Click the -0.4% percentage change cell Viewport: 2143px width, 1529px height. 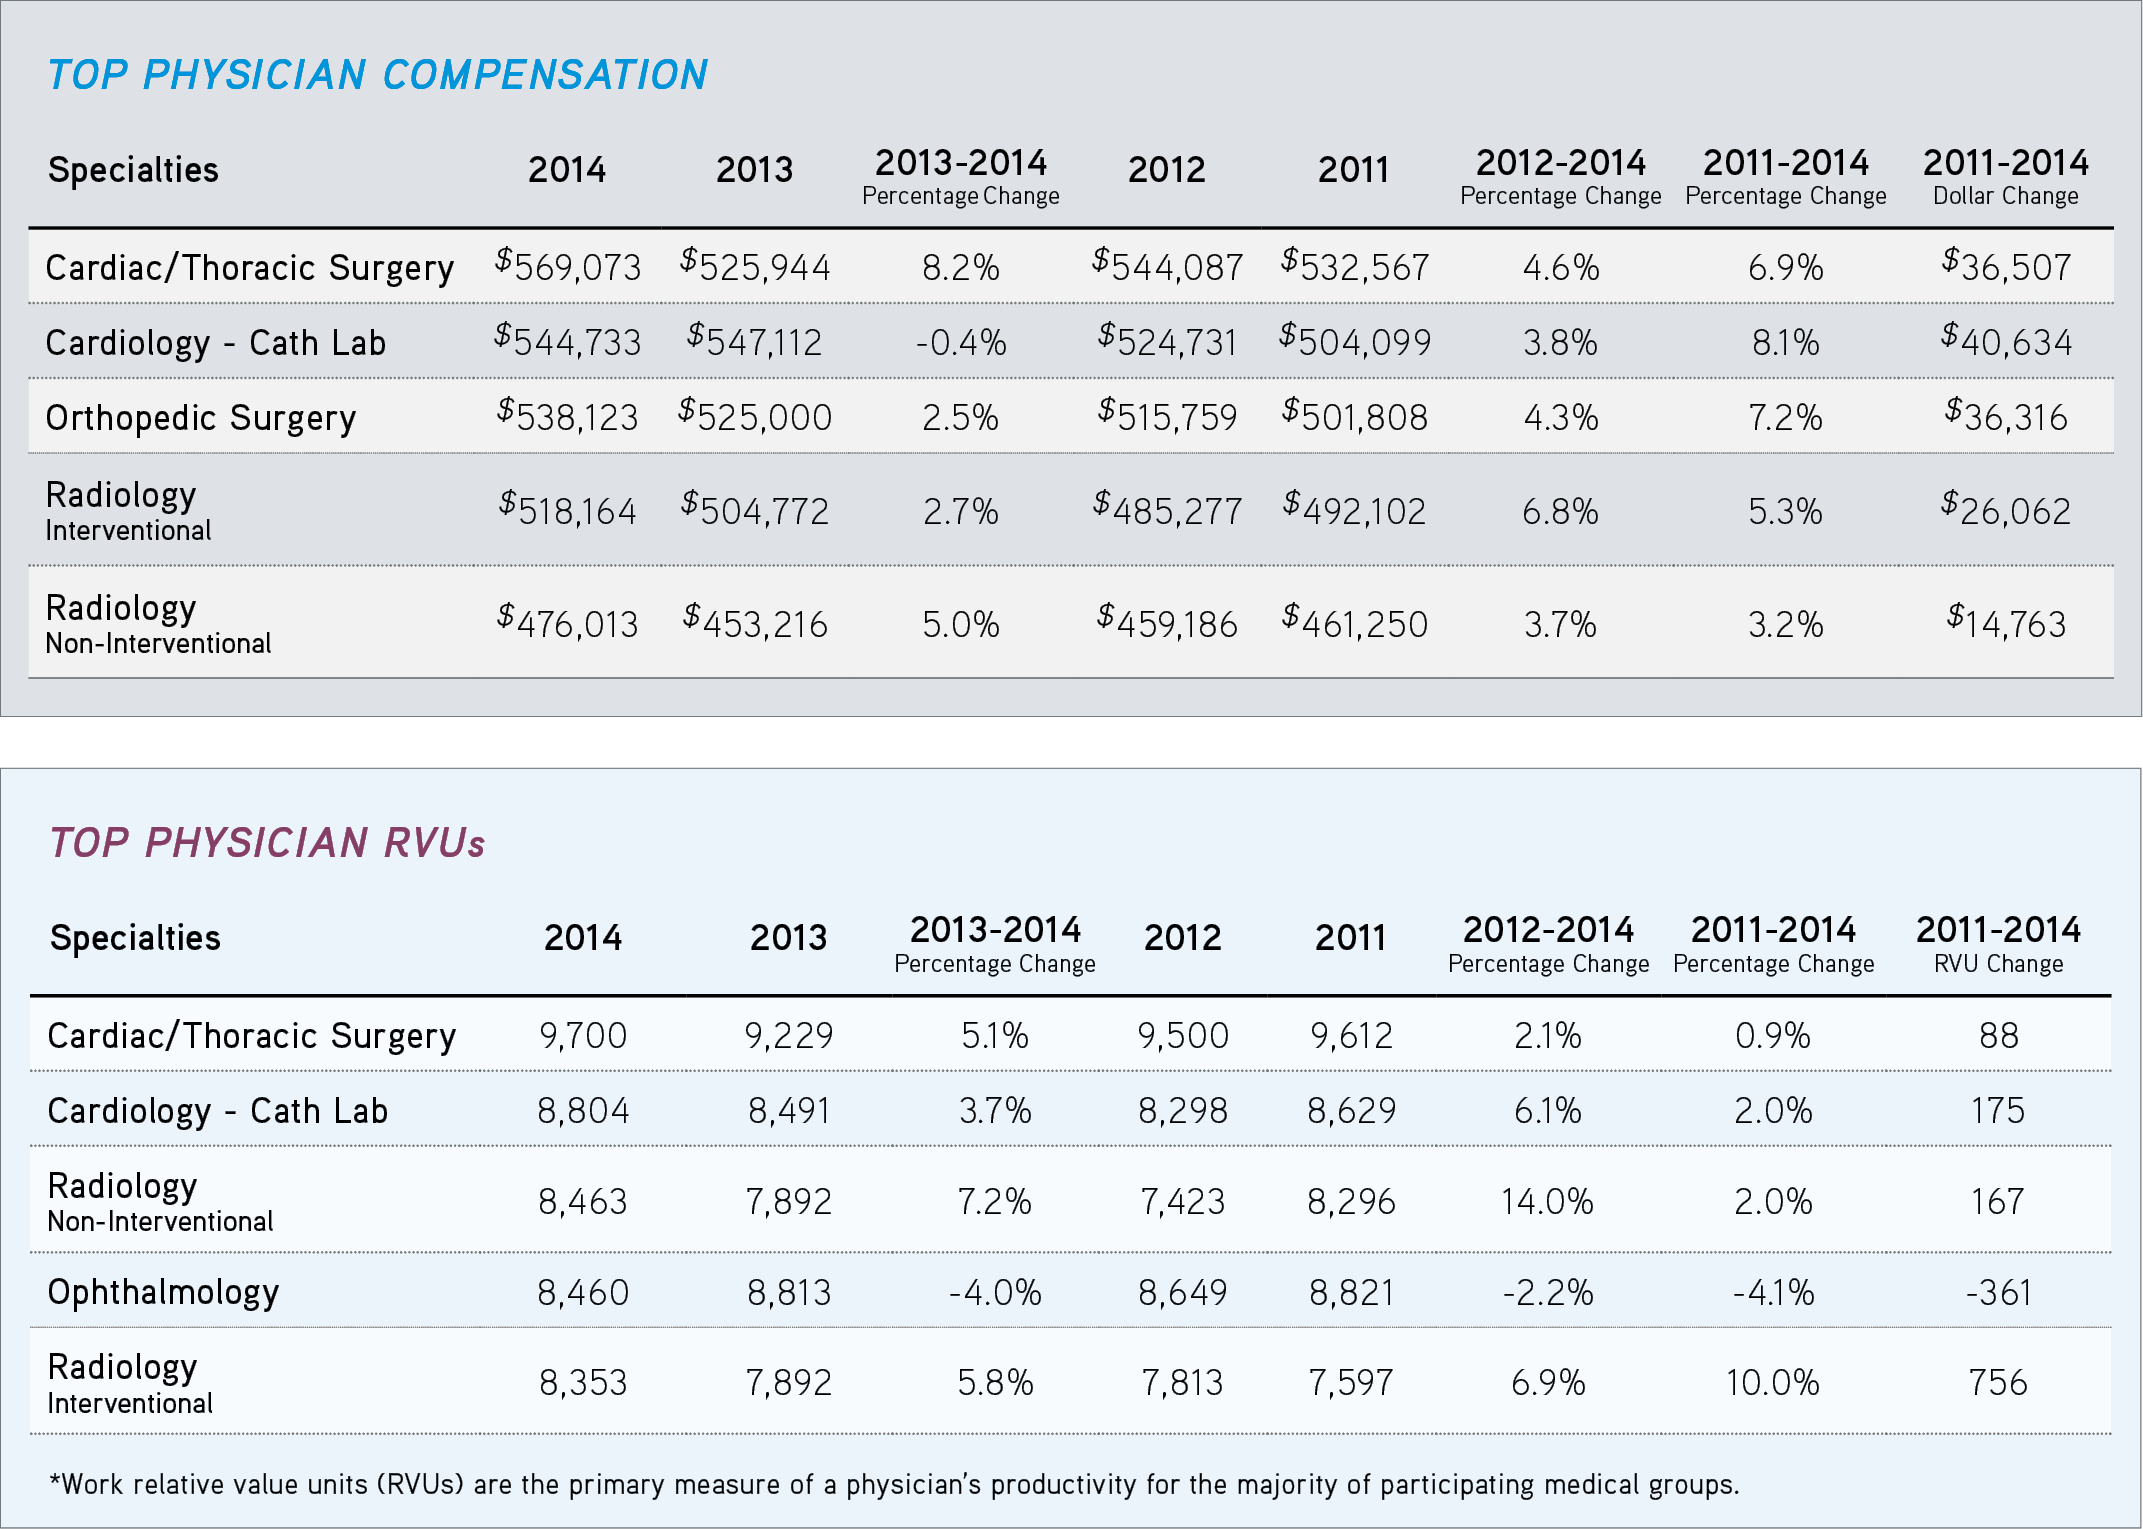click(x=960, y=343)
